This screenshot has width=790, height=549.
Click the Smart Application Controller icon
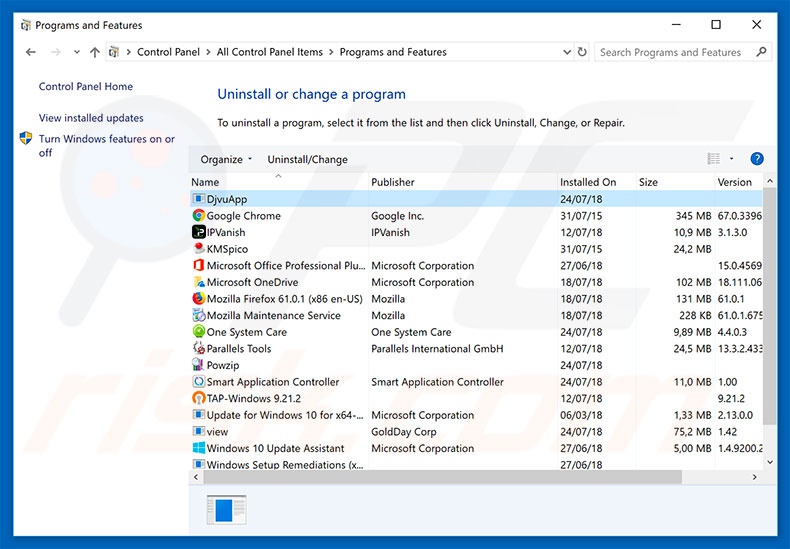point(199,382)
